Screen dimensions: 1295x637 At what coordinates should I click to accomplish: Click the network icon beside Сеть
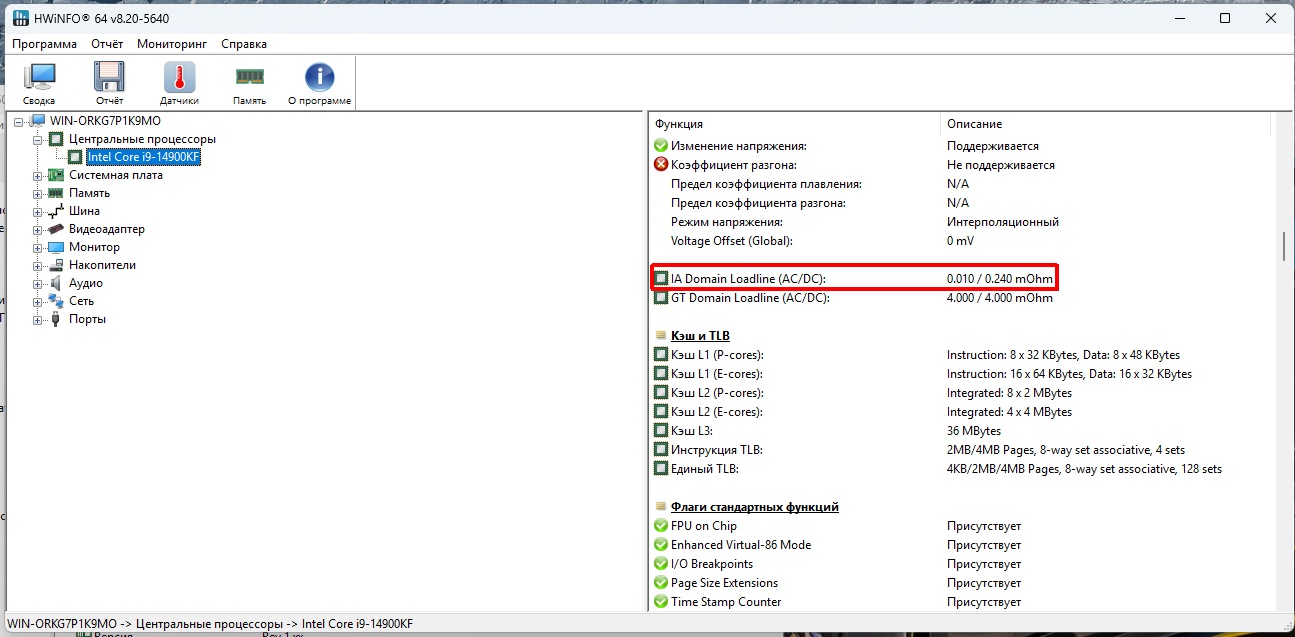(x=56, y=301)
